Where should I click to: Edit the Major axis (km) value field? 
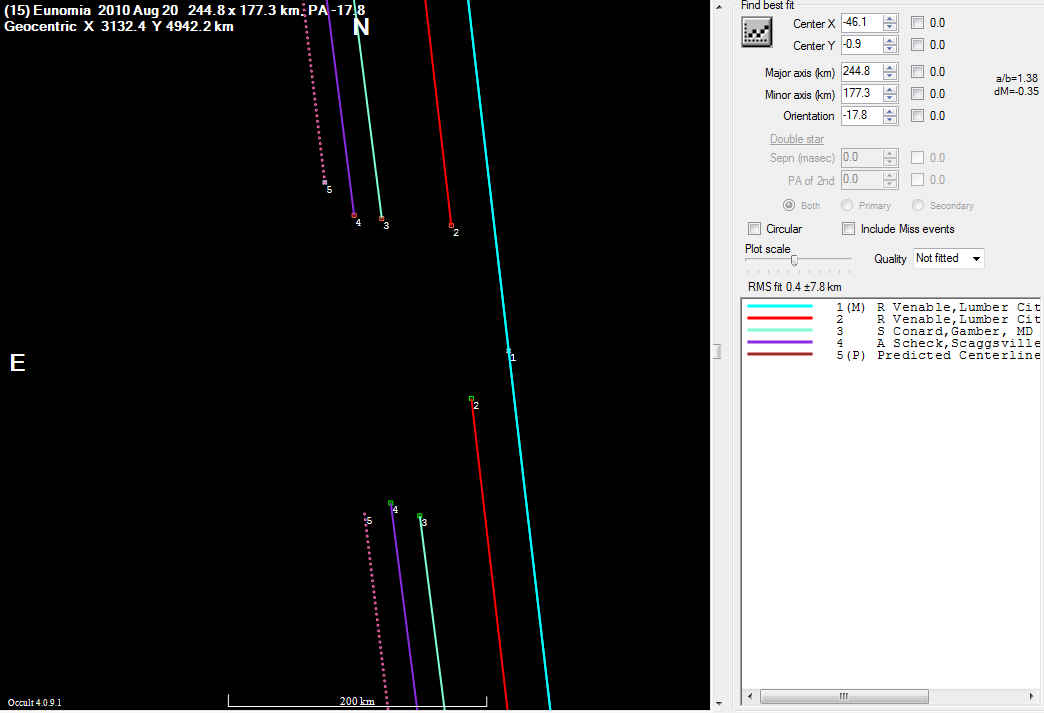[862, 72]
